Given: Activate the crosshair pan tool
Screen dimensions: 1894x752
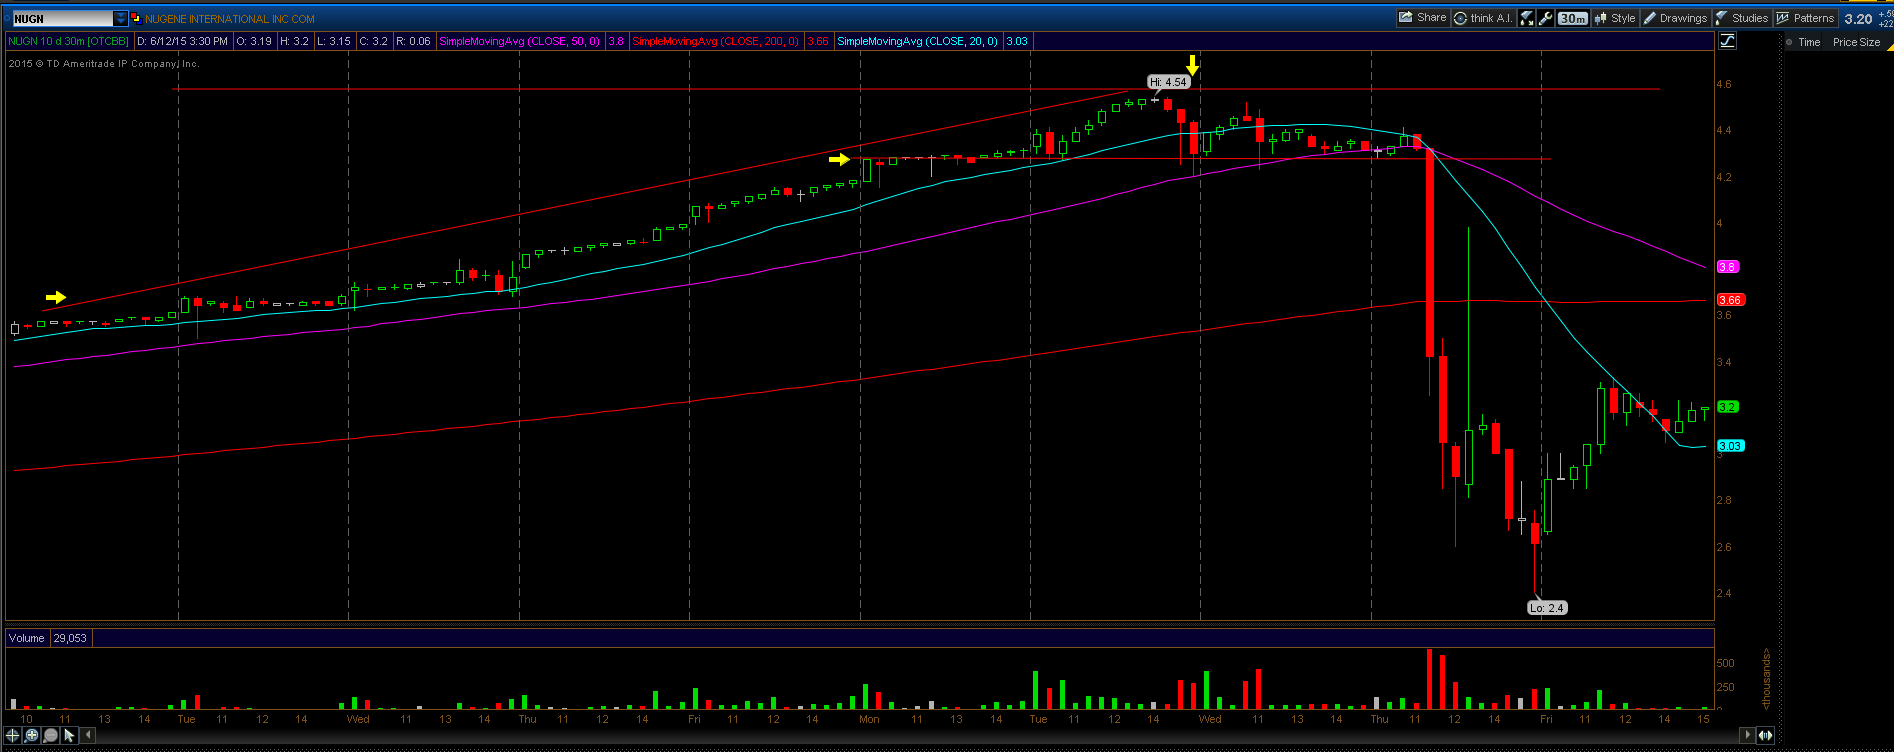Looking at the screenshot, I should (x=13, y=735).
